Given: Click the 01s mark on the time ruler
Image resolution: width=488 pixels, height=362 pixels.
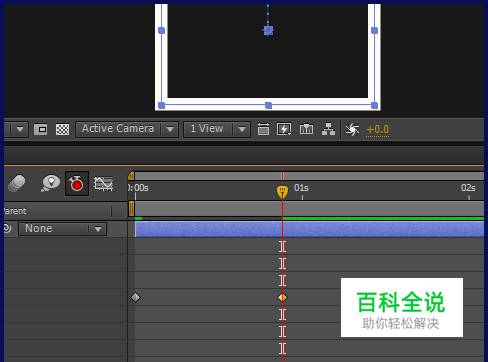Looking at the screenshot, I should 301,188.
